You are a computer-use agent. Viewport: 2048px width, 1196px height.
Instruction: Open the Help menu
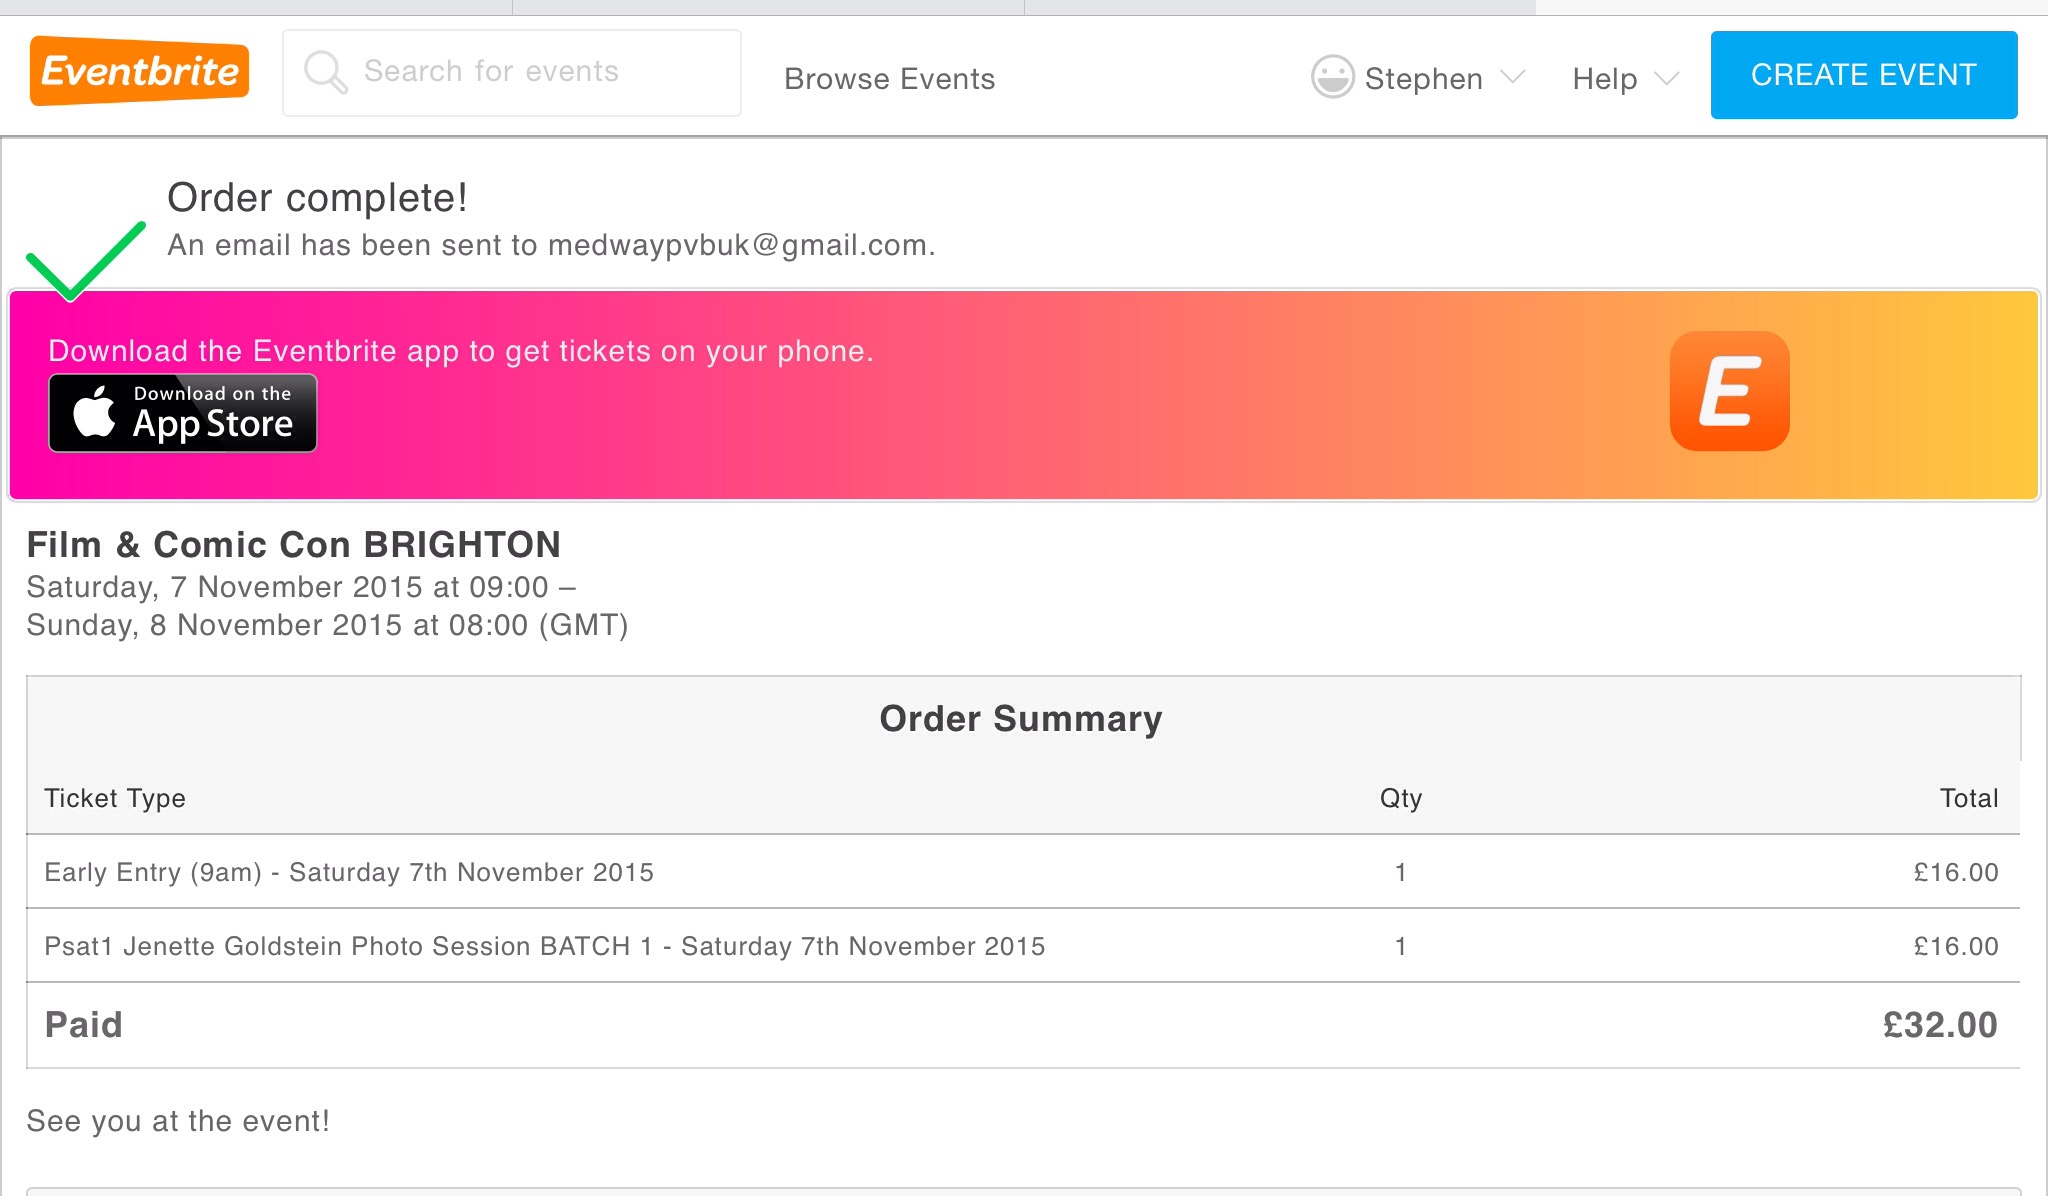(1625, 78)
